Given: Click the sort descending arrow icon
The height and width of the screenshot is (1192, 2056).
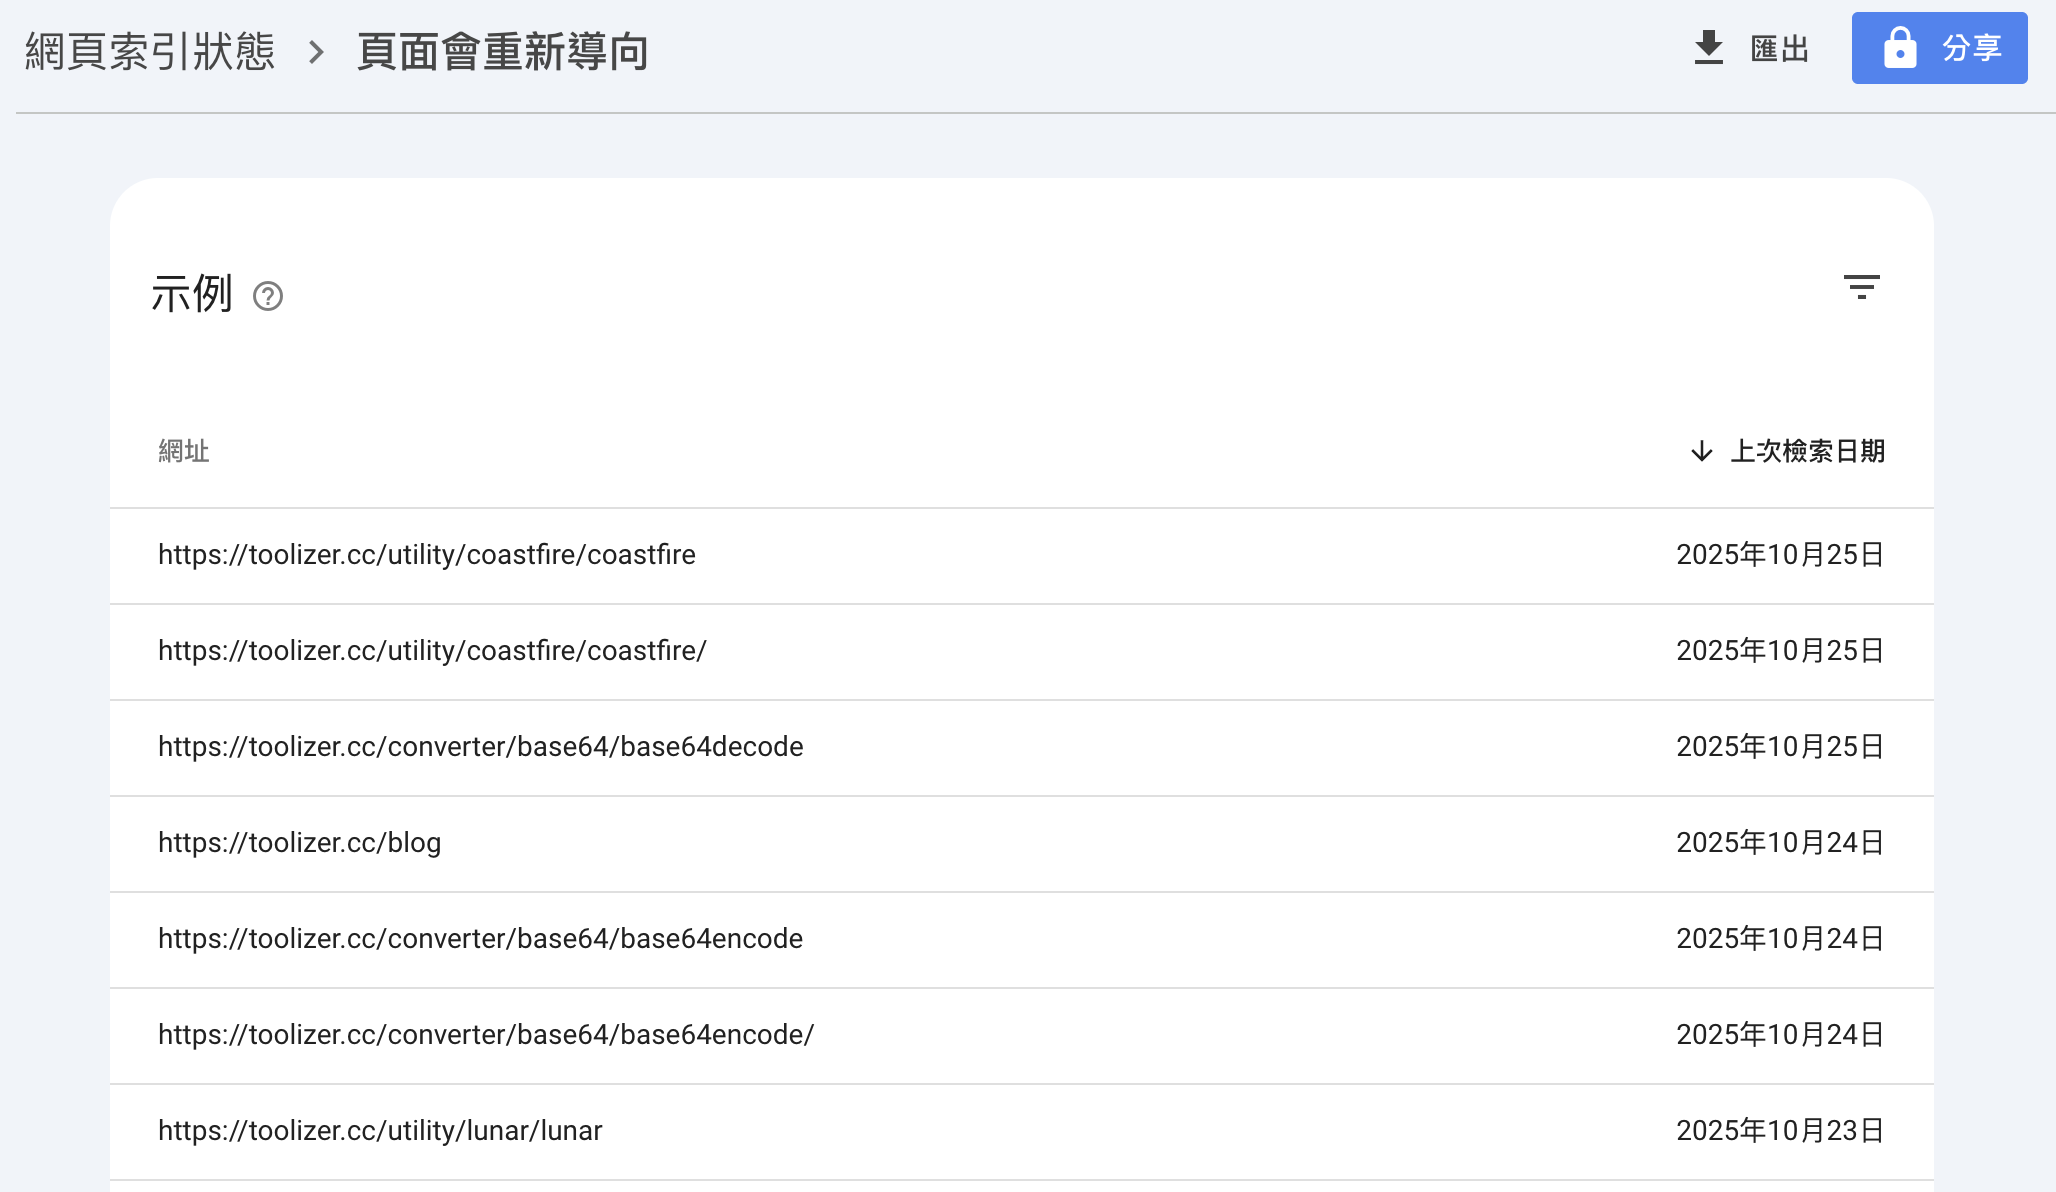Looking at the screenshot, I should 1701,451.
